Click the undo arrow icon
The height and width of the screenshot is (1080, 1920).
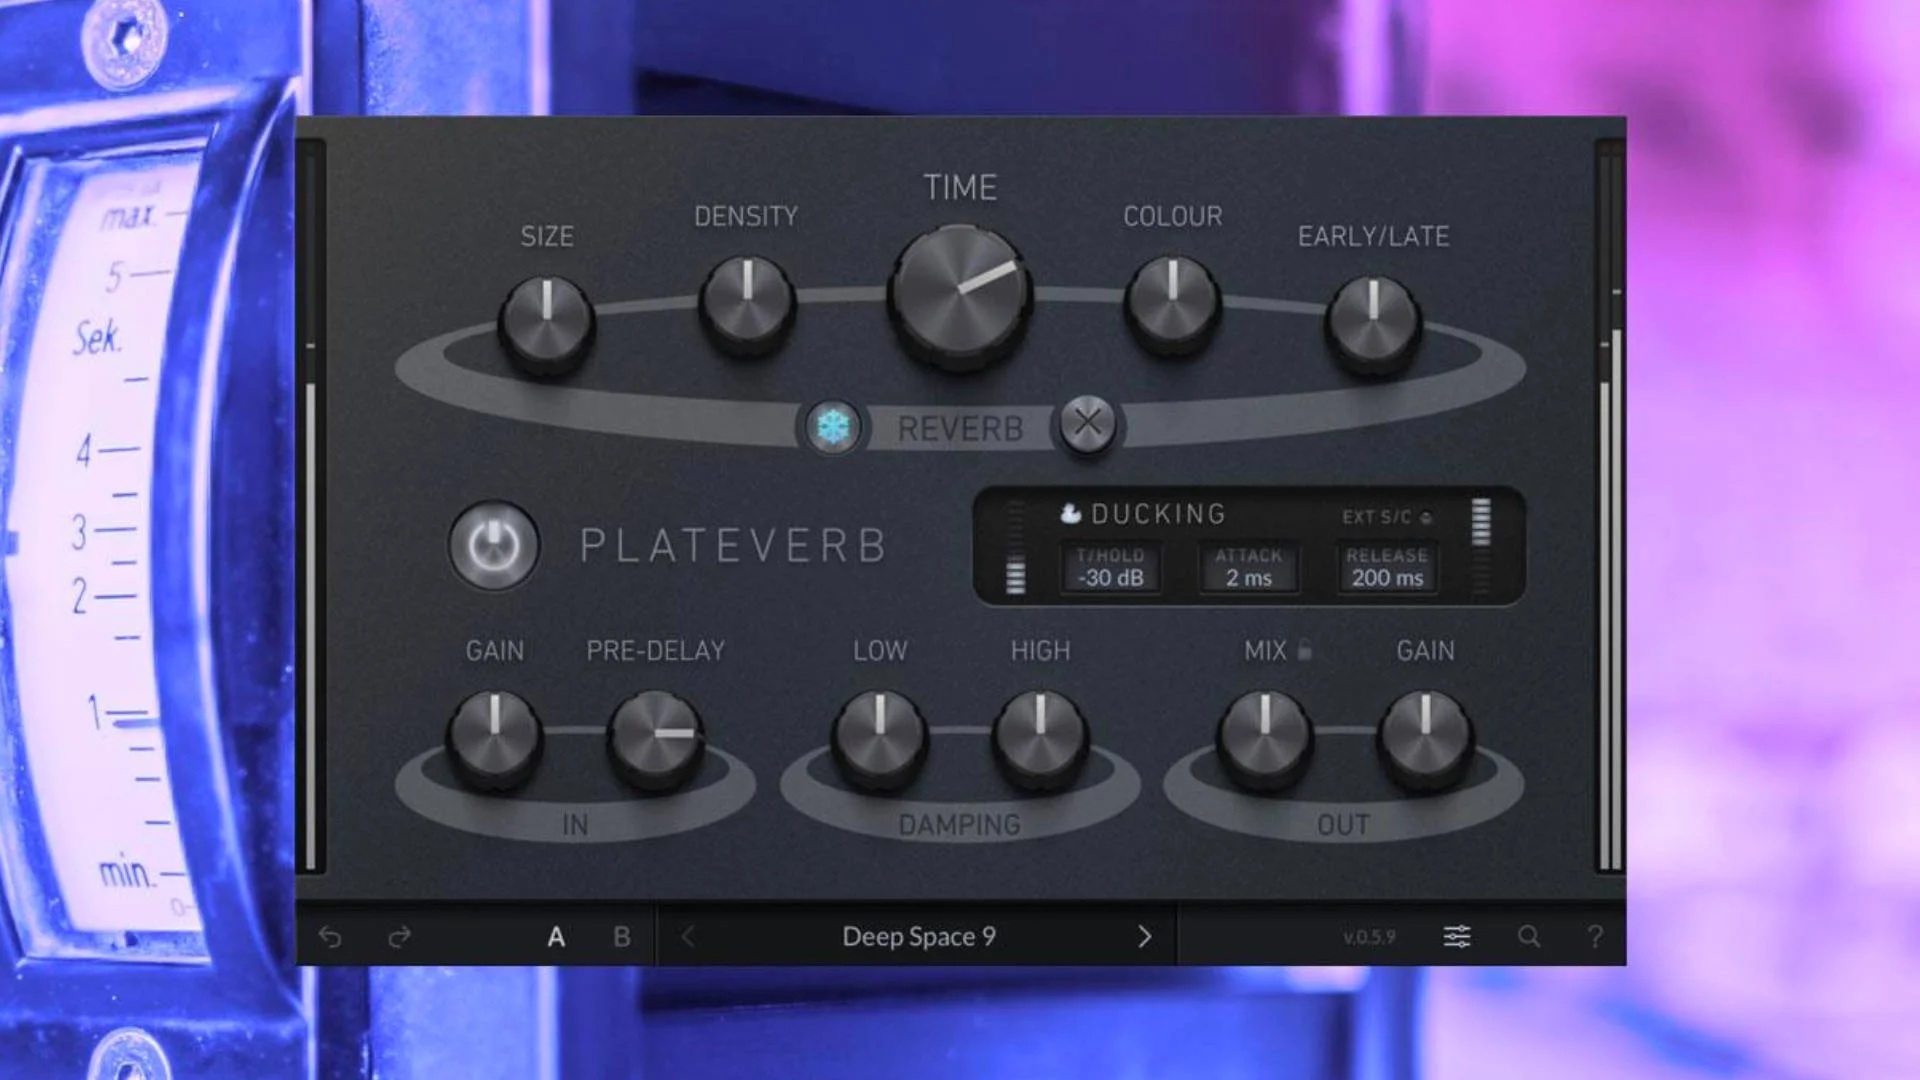(331, 936)
